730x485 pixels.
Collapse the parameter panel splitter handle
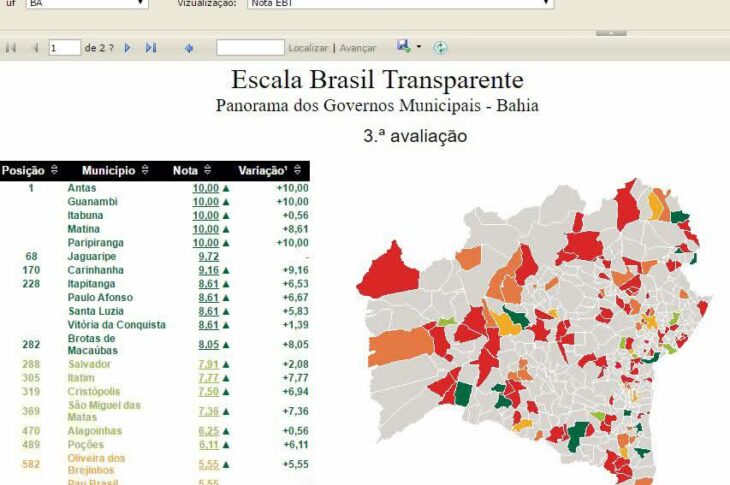pos(610,33)
